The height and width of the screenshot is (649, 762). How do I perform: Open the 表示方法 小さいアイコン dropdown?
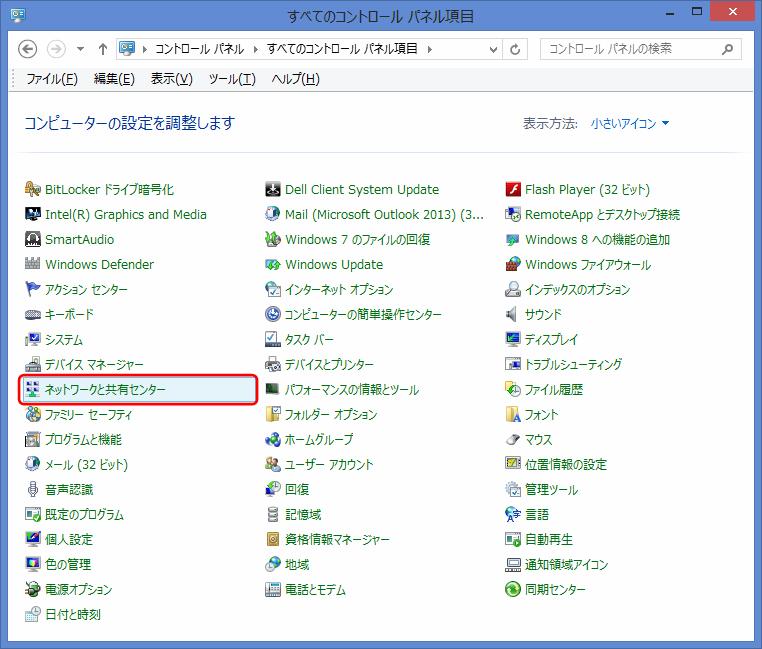[630, 123]
